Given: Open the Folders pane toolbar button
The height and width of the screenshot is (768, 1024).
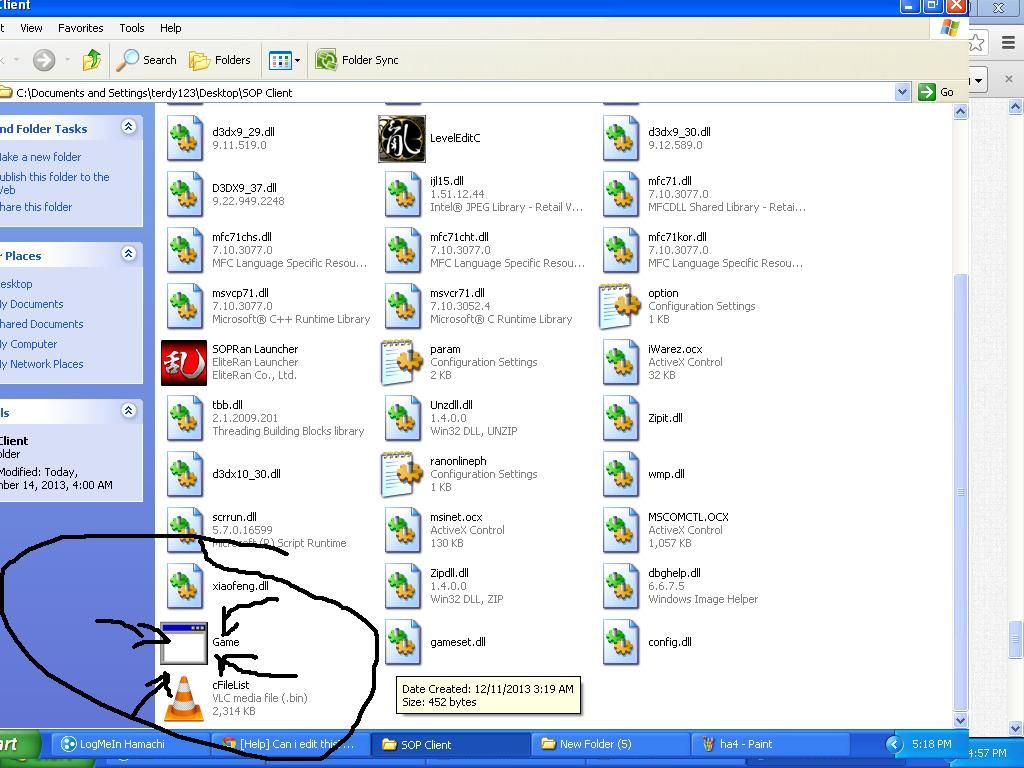Looking at the screenshot, I should click(220, 60).
